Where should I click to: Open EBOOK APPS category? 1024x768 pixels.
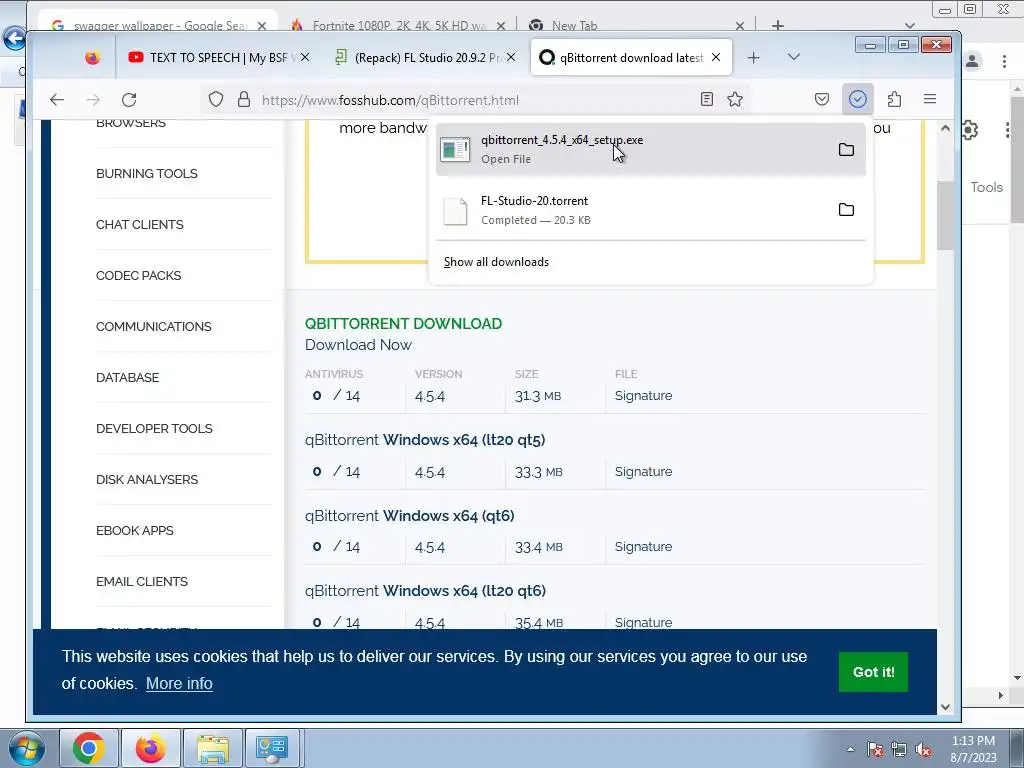click(135, 530)
